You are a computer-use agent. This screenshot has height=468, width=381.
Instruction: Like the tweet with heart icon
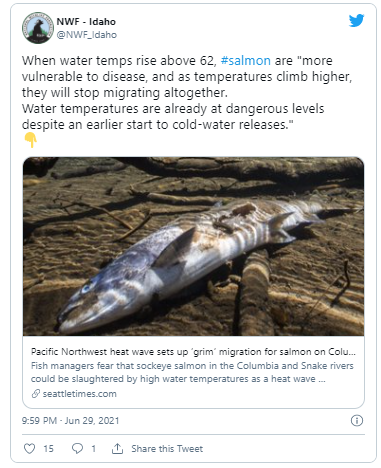(29, 448)
